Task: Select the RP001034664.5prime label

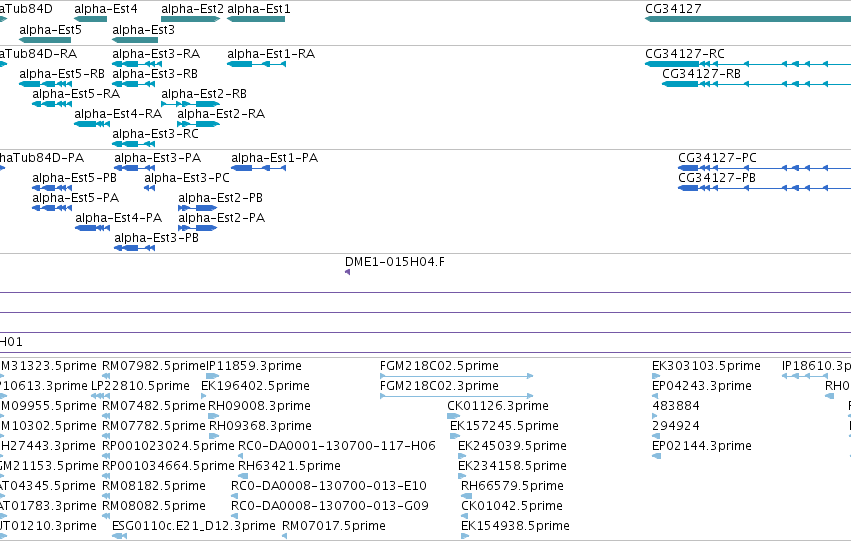Action: click(x=168, y=466)
